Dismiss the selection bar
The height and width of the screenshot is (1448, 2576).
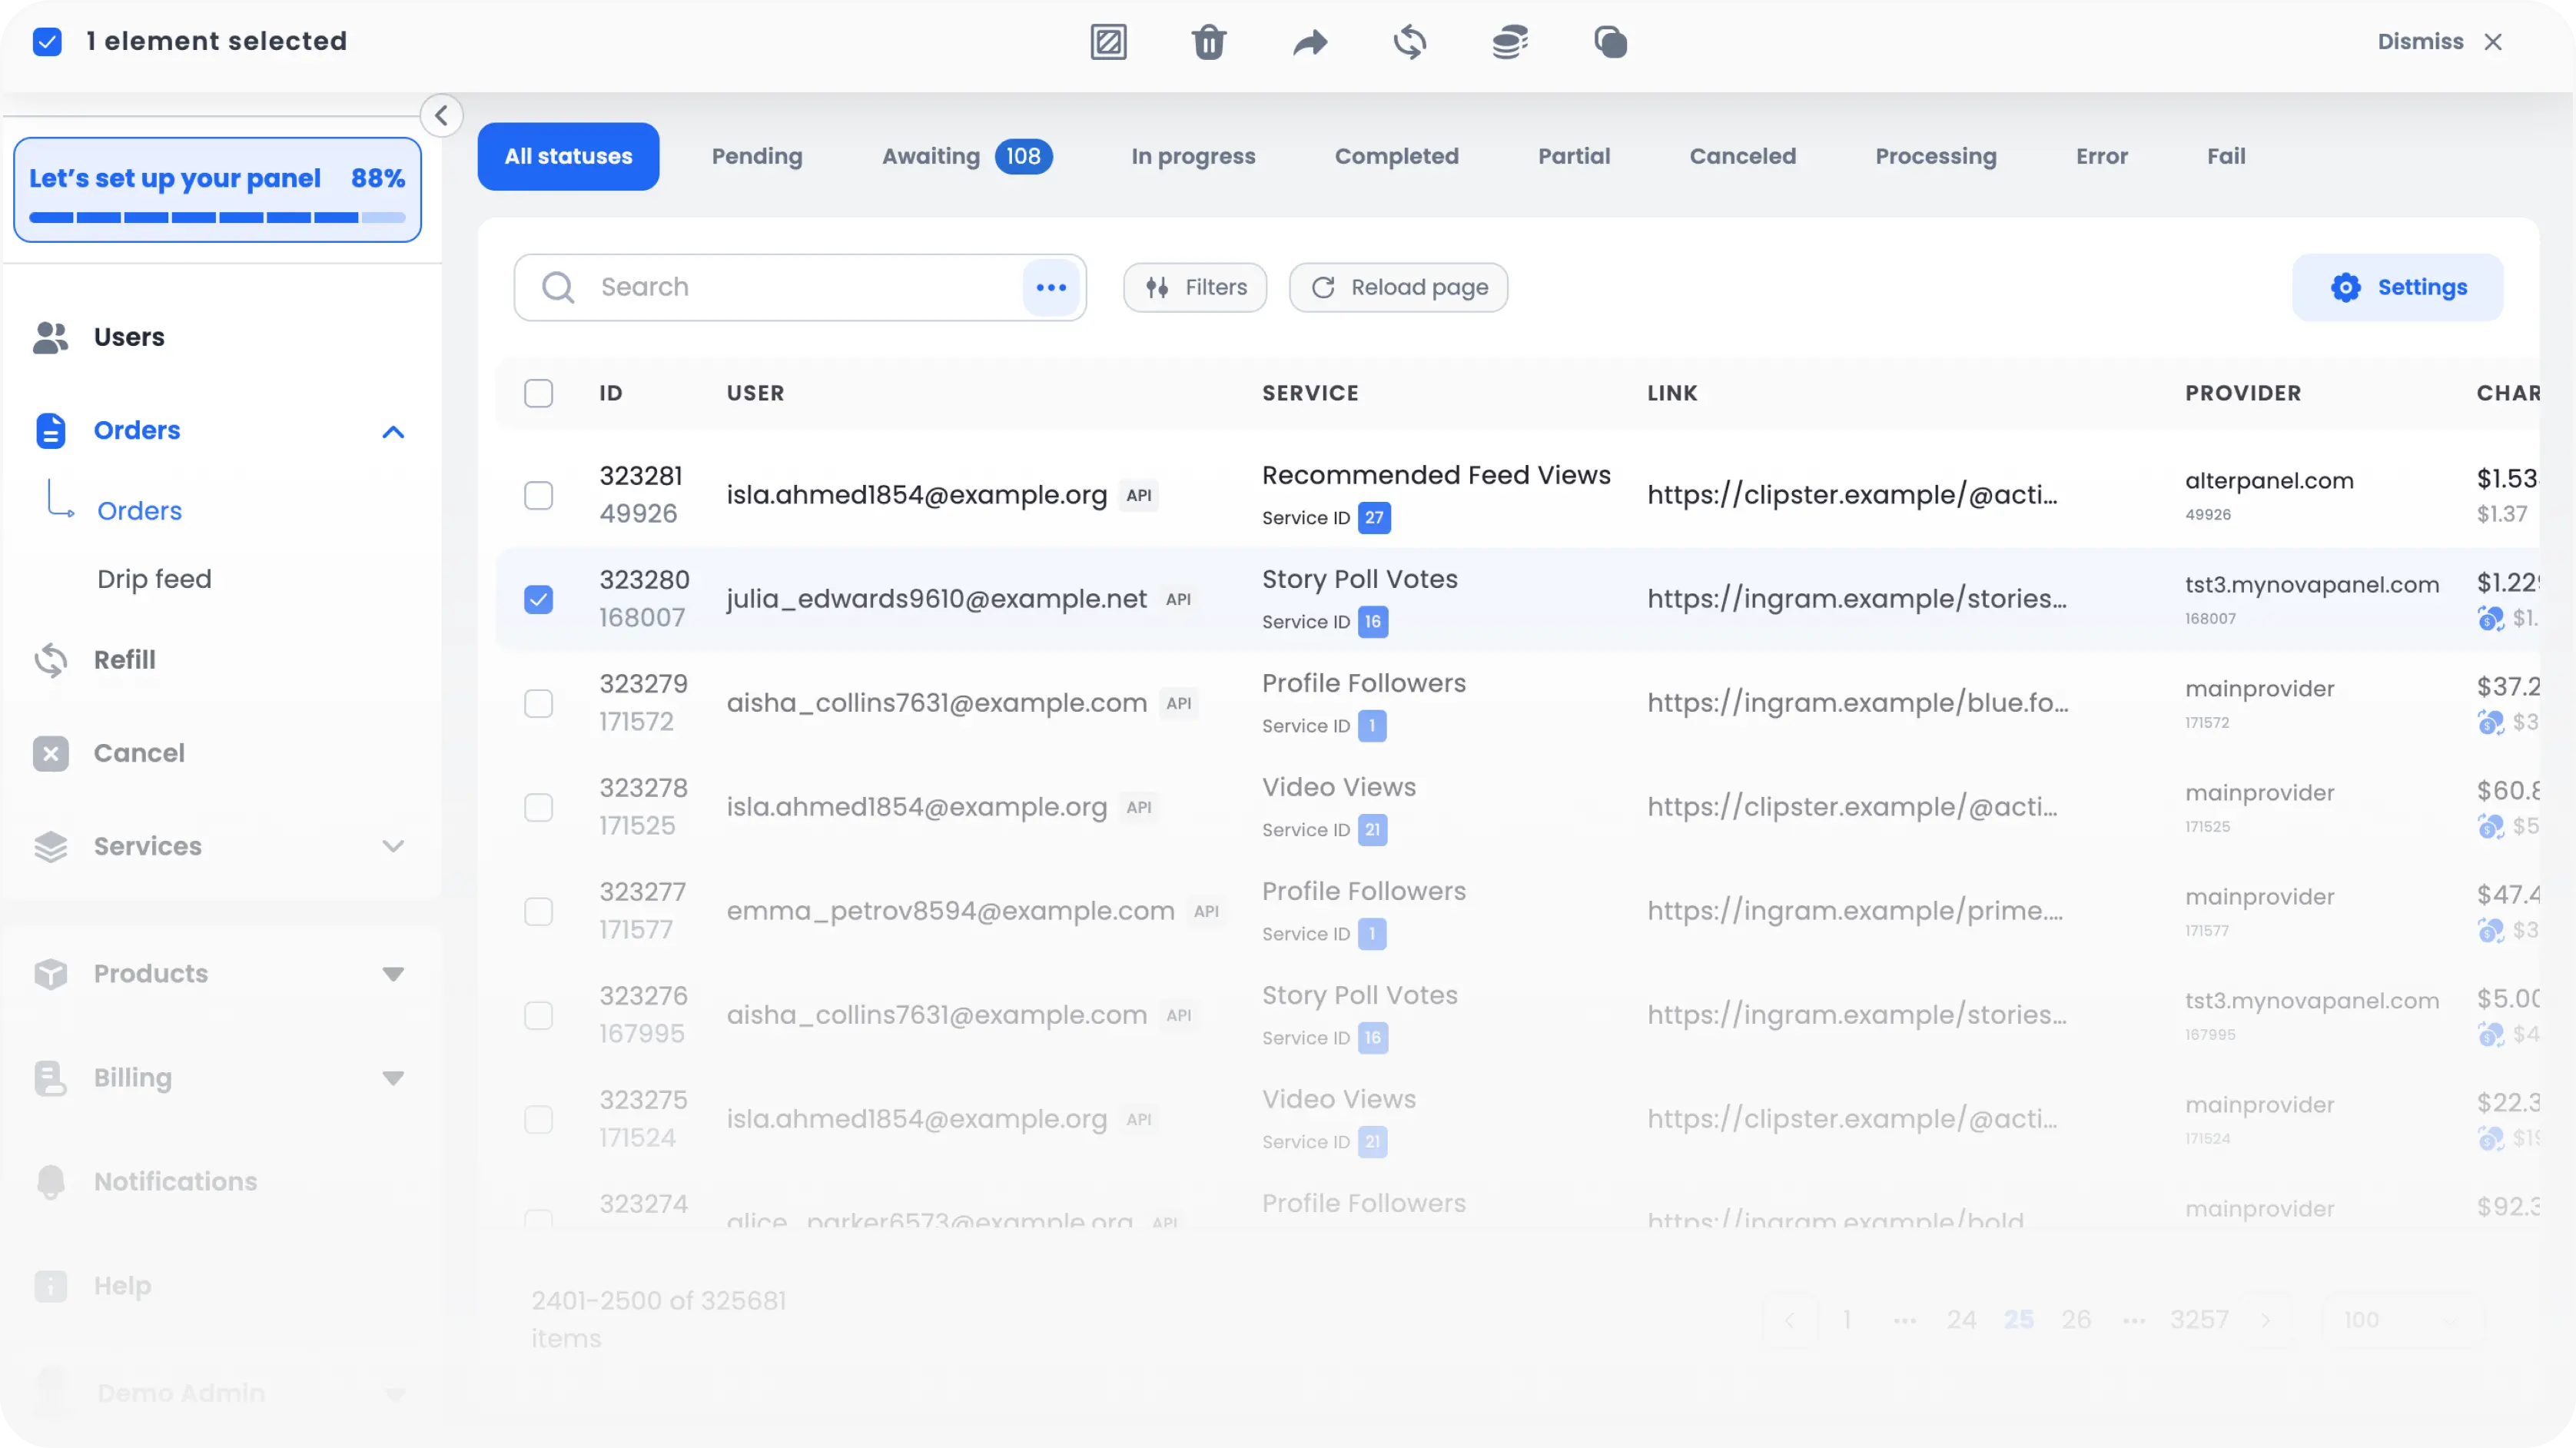pos(2440,42)
